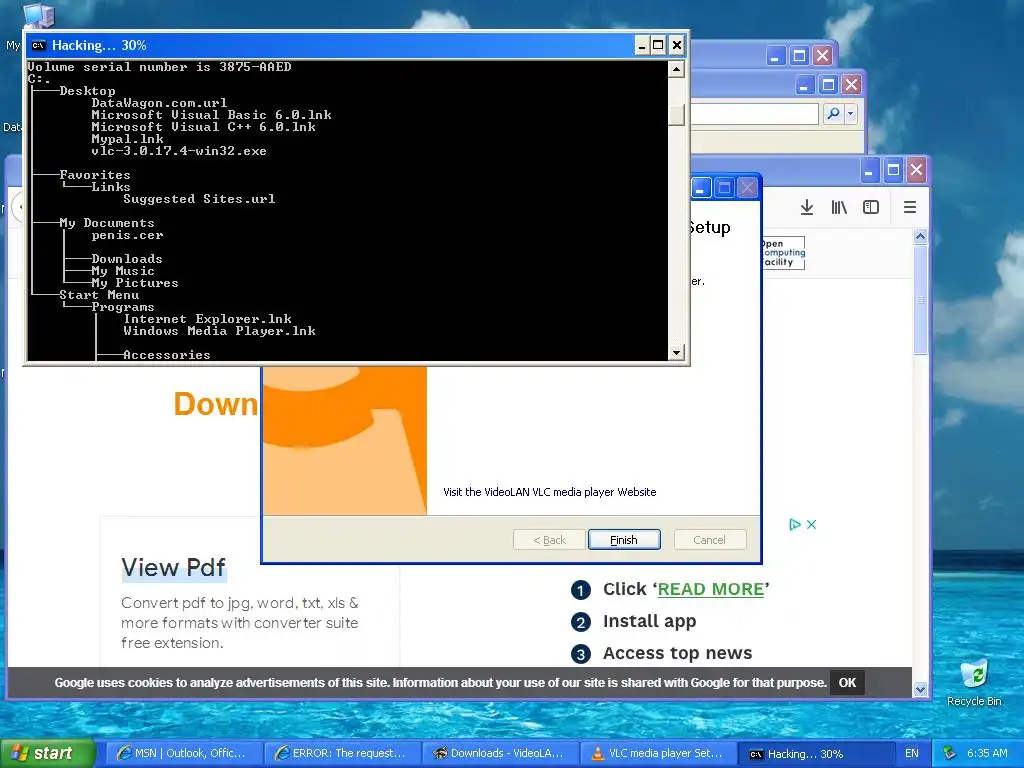
Task: Click the search magnifier icon in the background window
Action: [833, 114]
